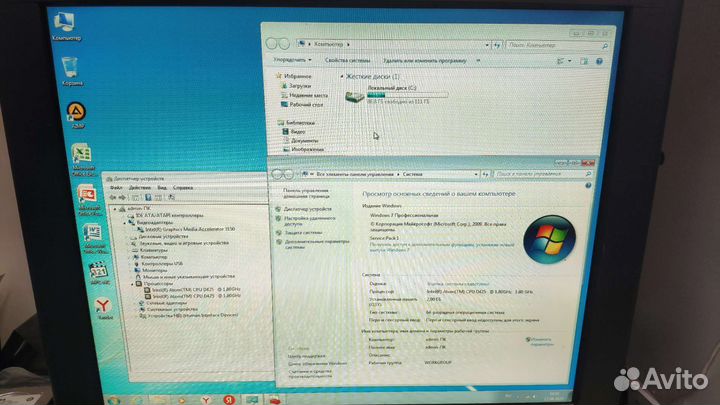Click help icon in Explorer Компьютер window

tap(599, 62)
